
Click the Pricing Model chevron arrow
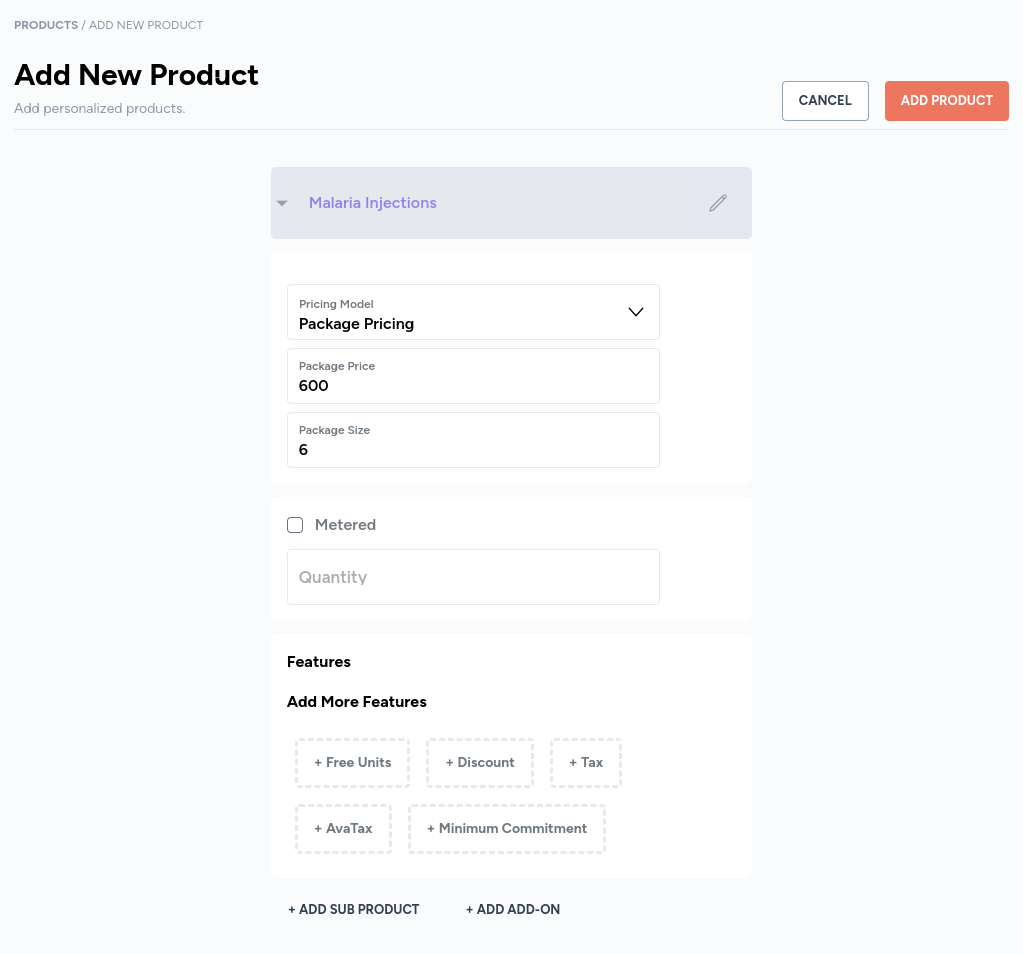click(635, 312)
